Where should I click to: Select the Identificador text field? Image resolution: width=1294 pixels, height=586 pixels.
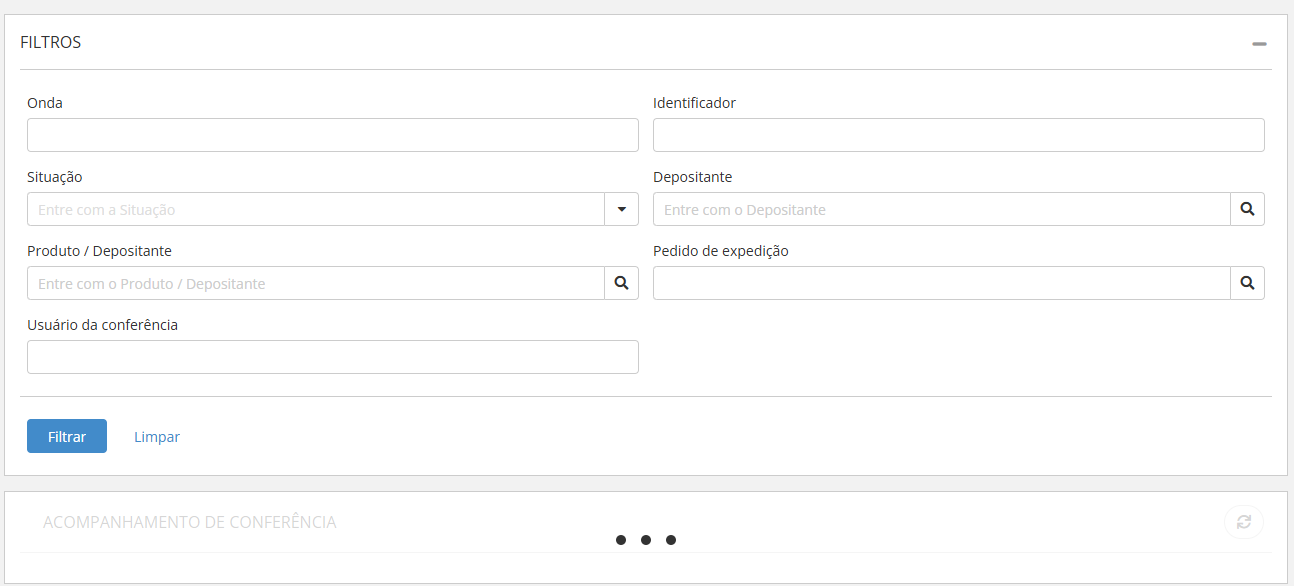point(958,135)
